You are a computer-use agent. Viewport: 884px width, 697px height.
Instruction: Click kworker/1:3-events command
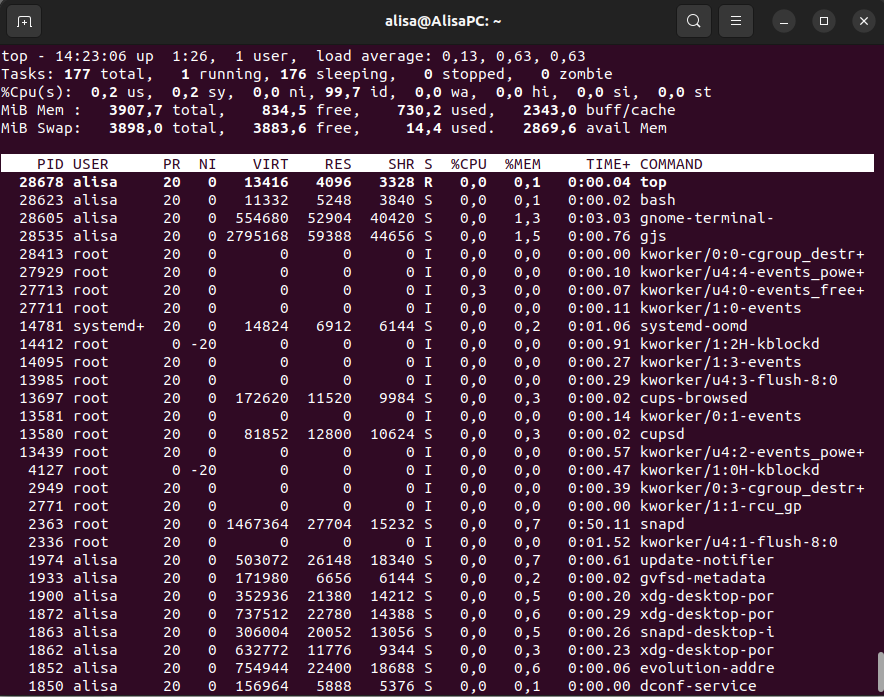pyautogui.click(x=721, y=362)
